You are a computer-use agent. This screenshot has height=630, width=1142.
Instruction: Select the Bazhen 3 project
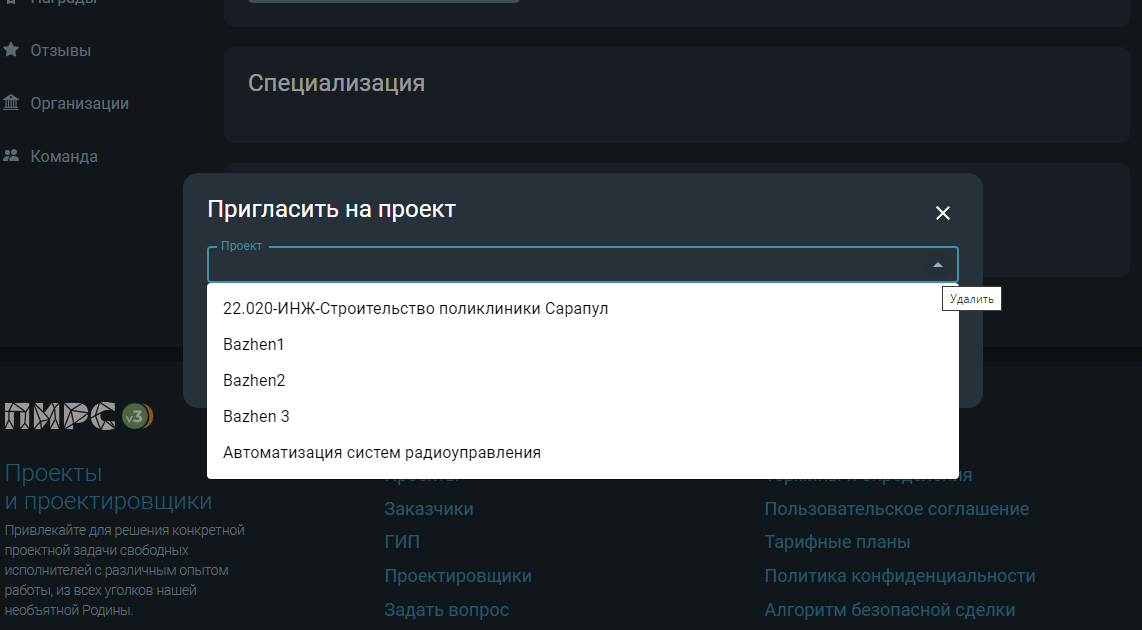[256, 416]
